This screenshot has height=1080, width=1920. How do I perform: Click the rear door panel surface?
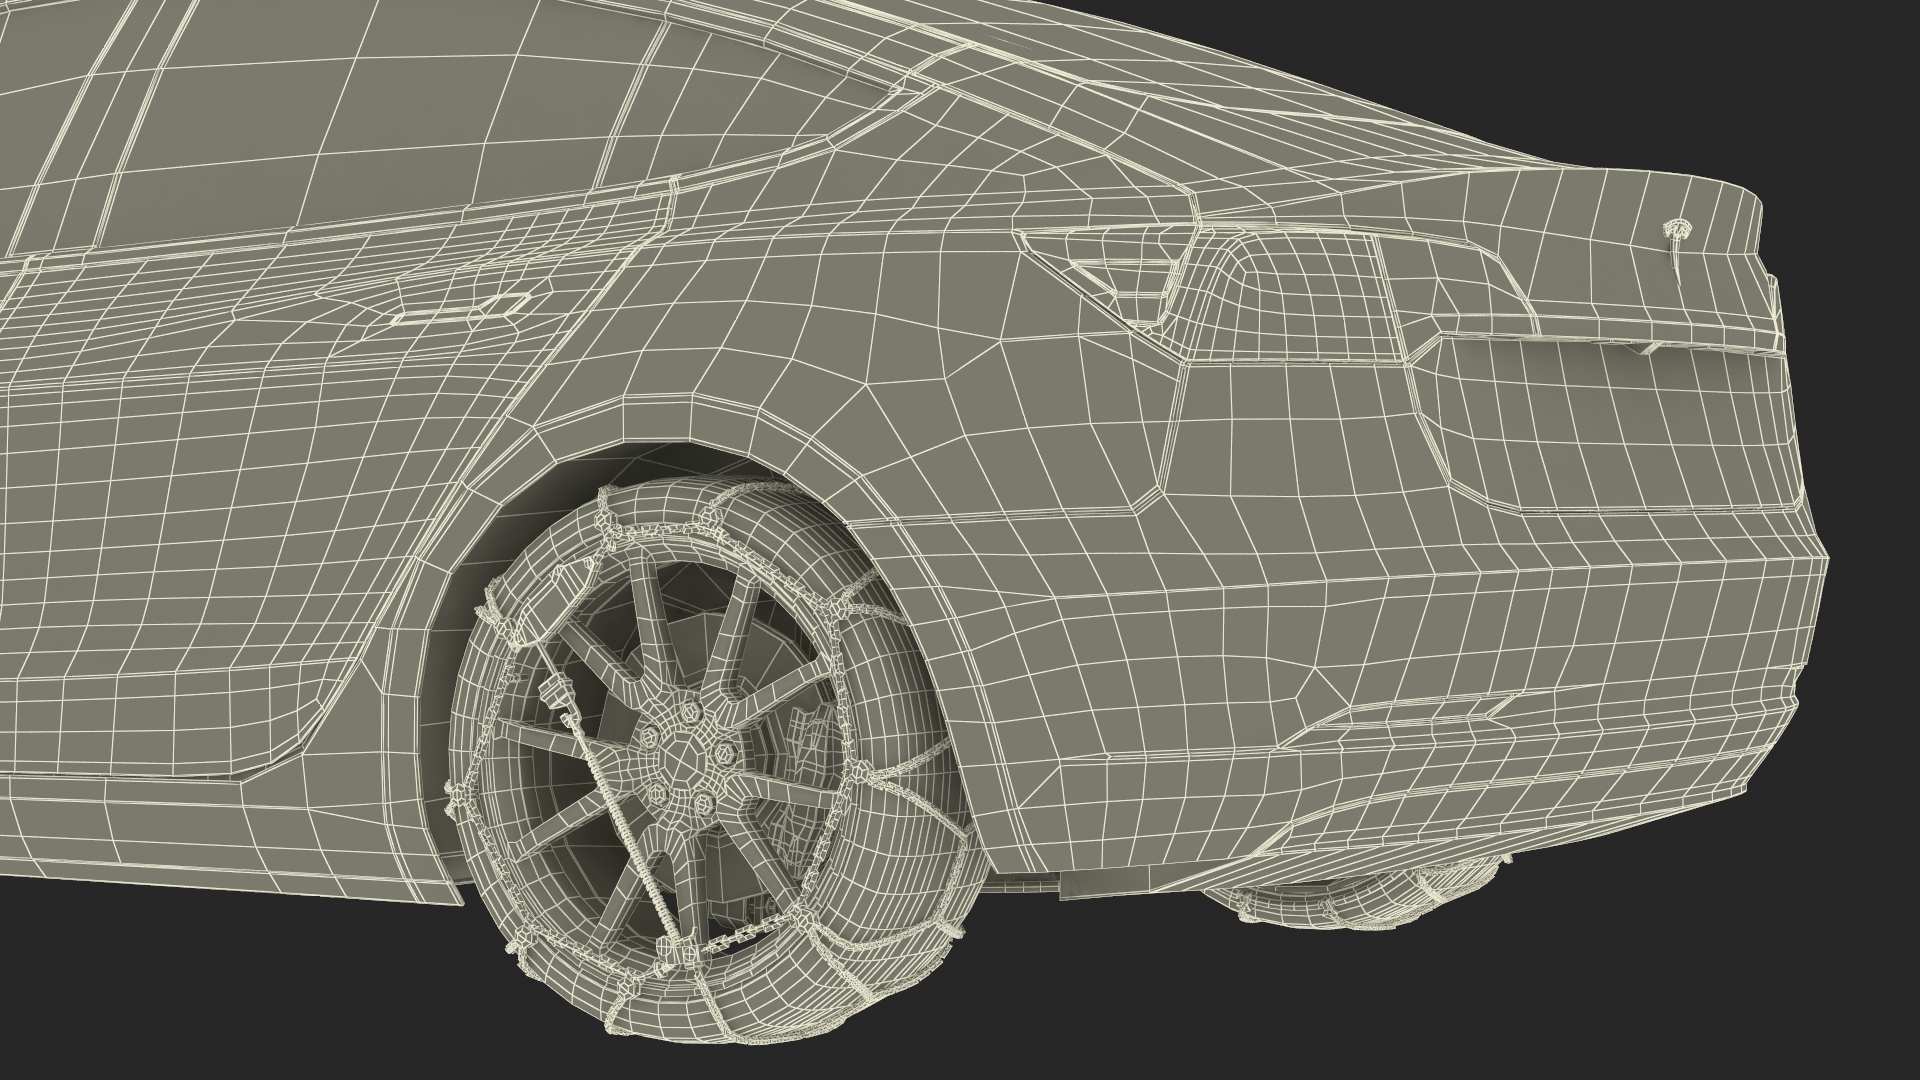[x=250, y=520]
